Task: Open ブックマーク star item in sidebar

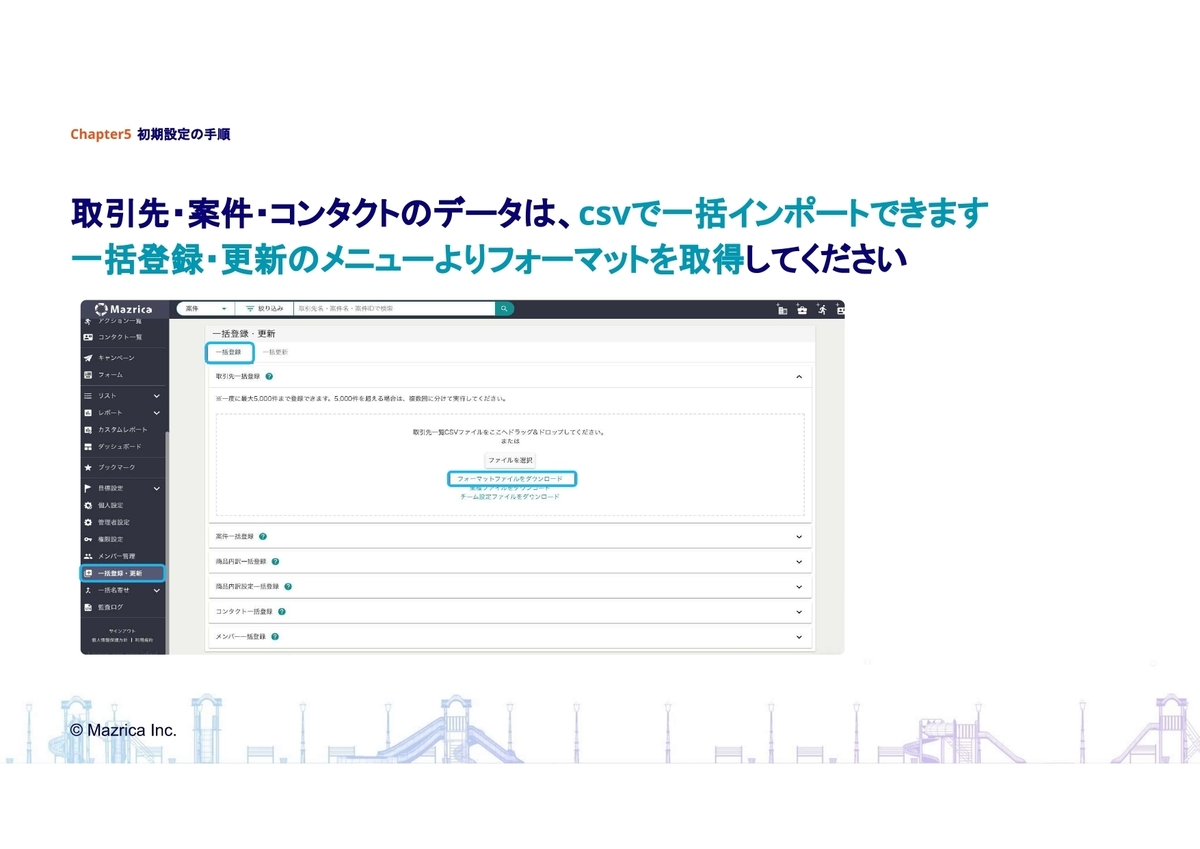Action: point(116,467)
